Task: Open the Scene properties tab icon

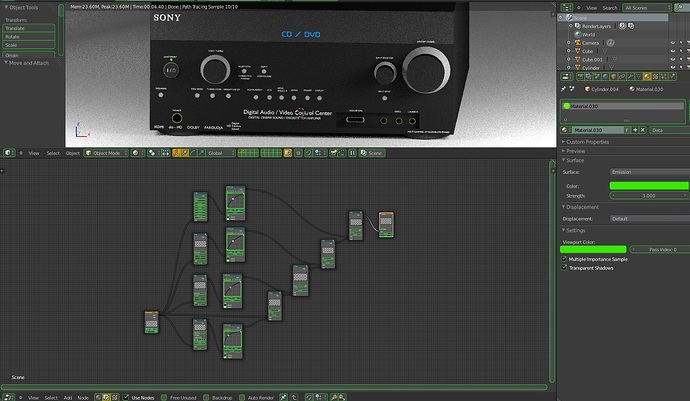Action: click(597, 77)
